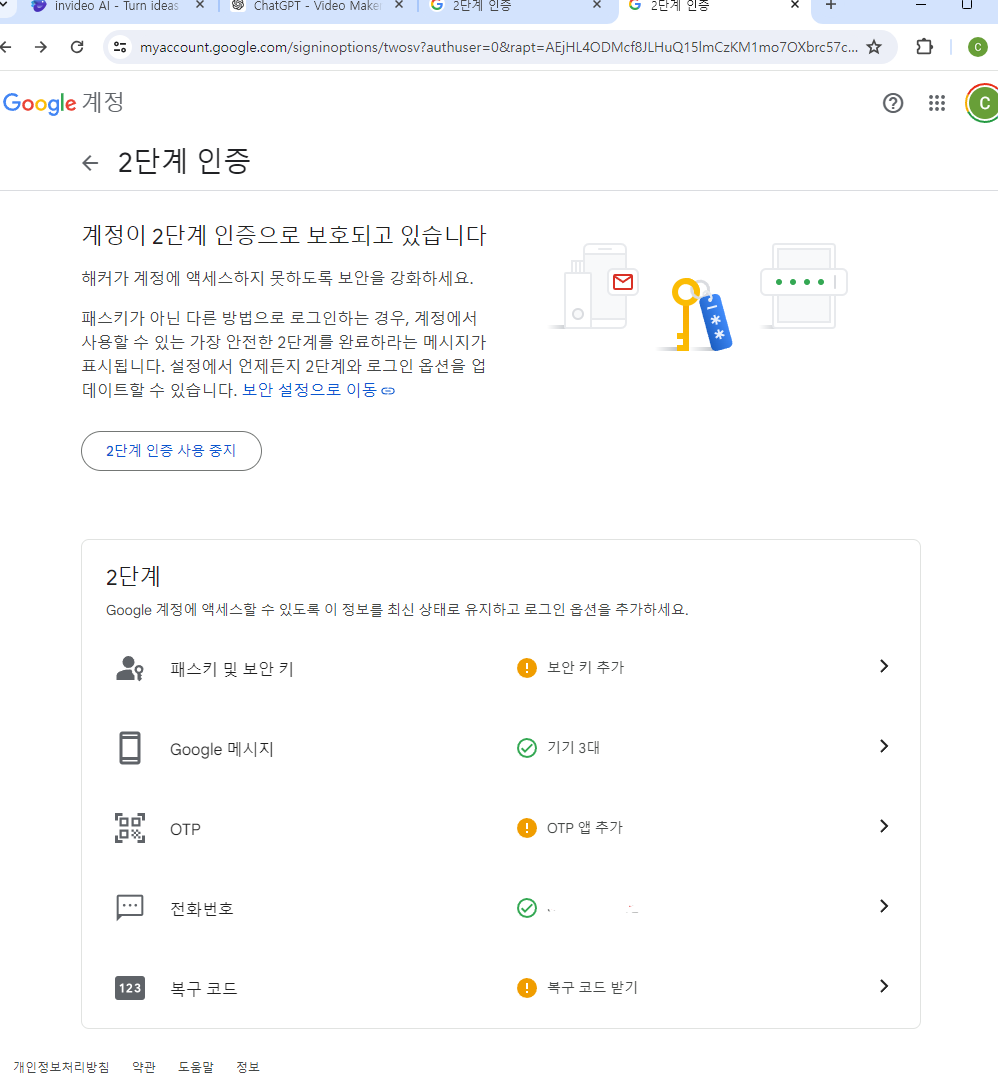Close the ChatGPT tab
The image size is (998, 1076).
point(399,5)
